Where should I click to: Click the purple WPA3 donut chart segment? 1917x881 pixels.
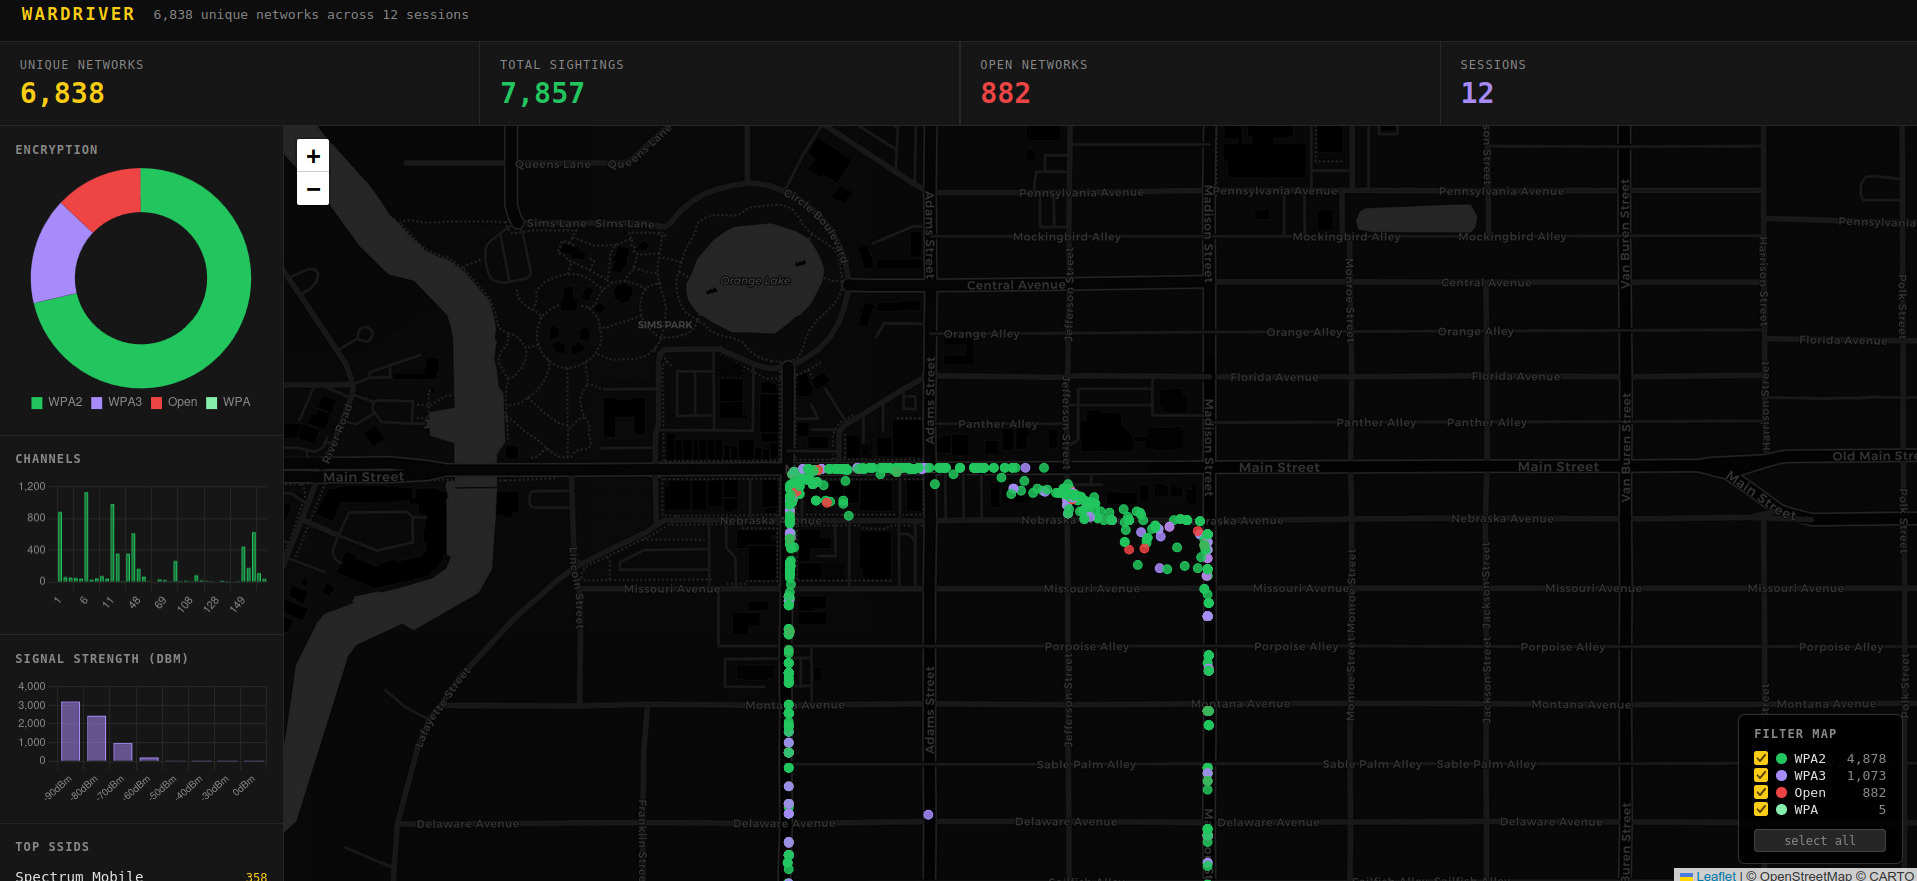click(56, 254)
